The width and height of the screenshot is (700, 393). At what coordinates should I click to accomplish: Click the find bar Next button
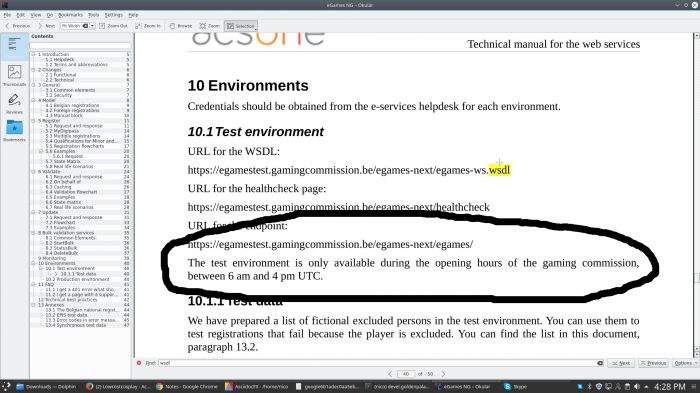[x=621, y=363]
